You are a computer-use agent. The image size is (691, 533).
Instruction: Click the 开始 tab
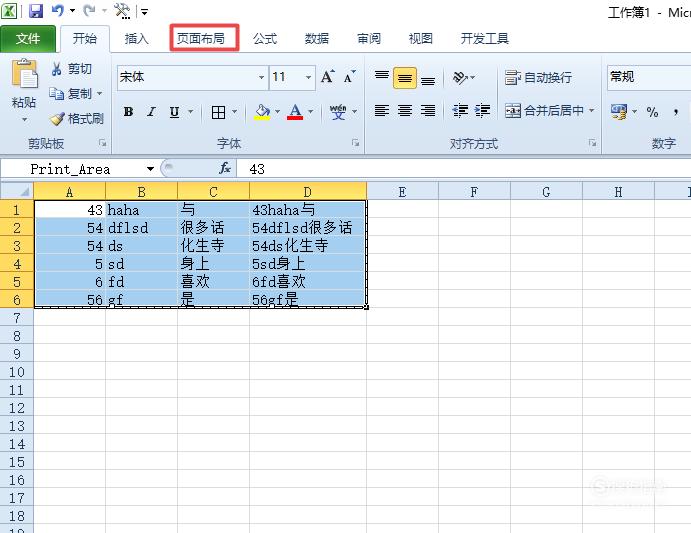click(x=85, y=39)
